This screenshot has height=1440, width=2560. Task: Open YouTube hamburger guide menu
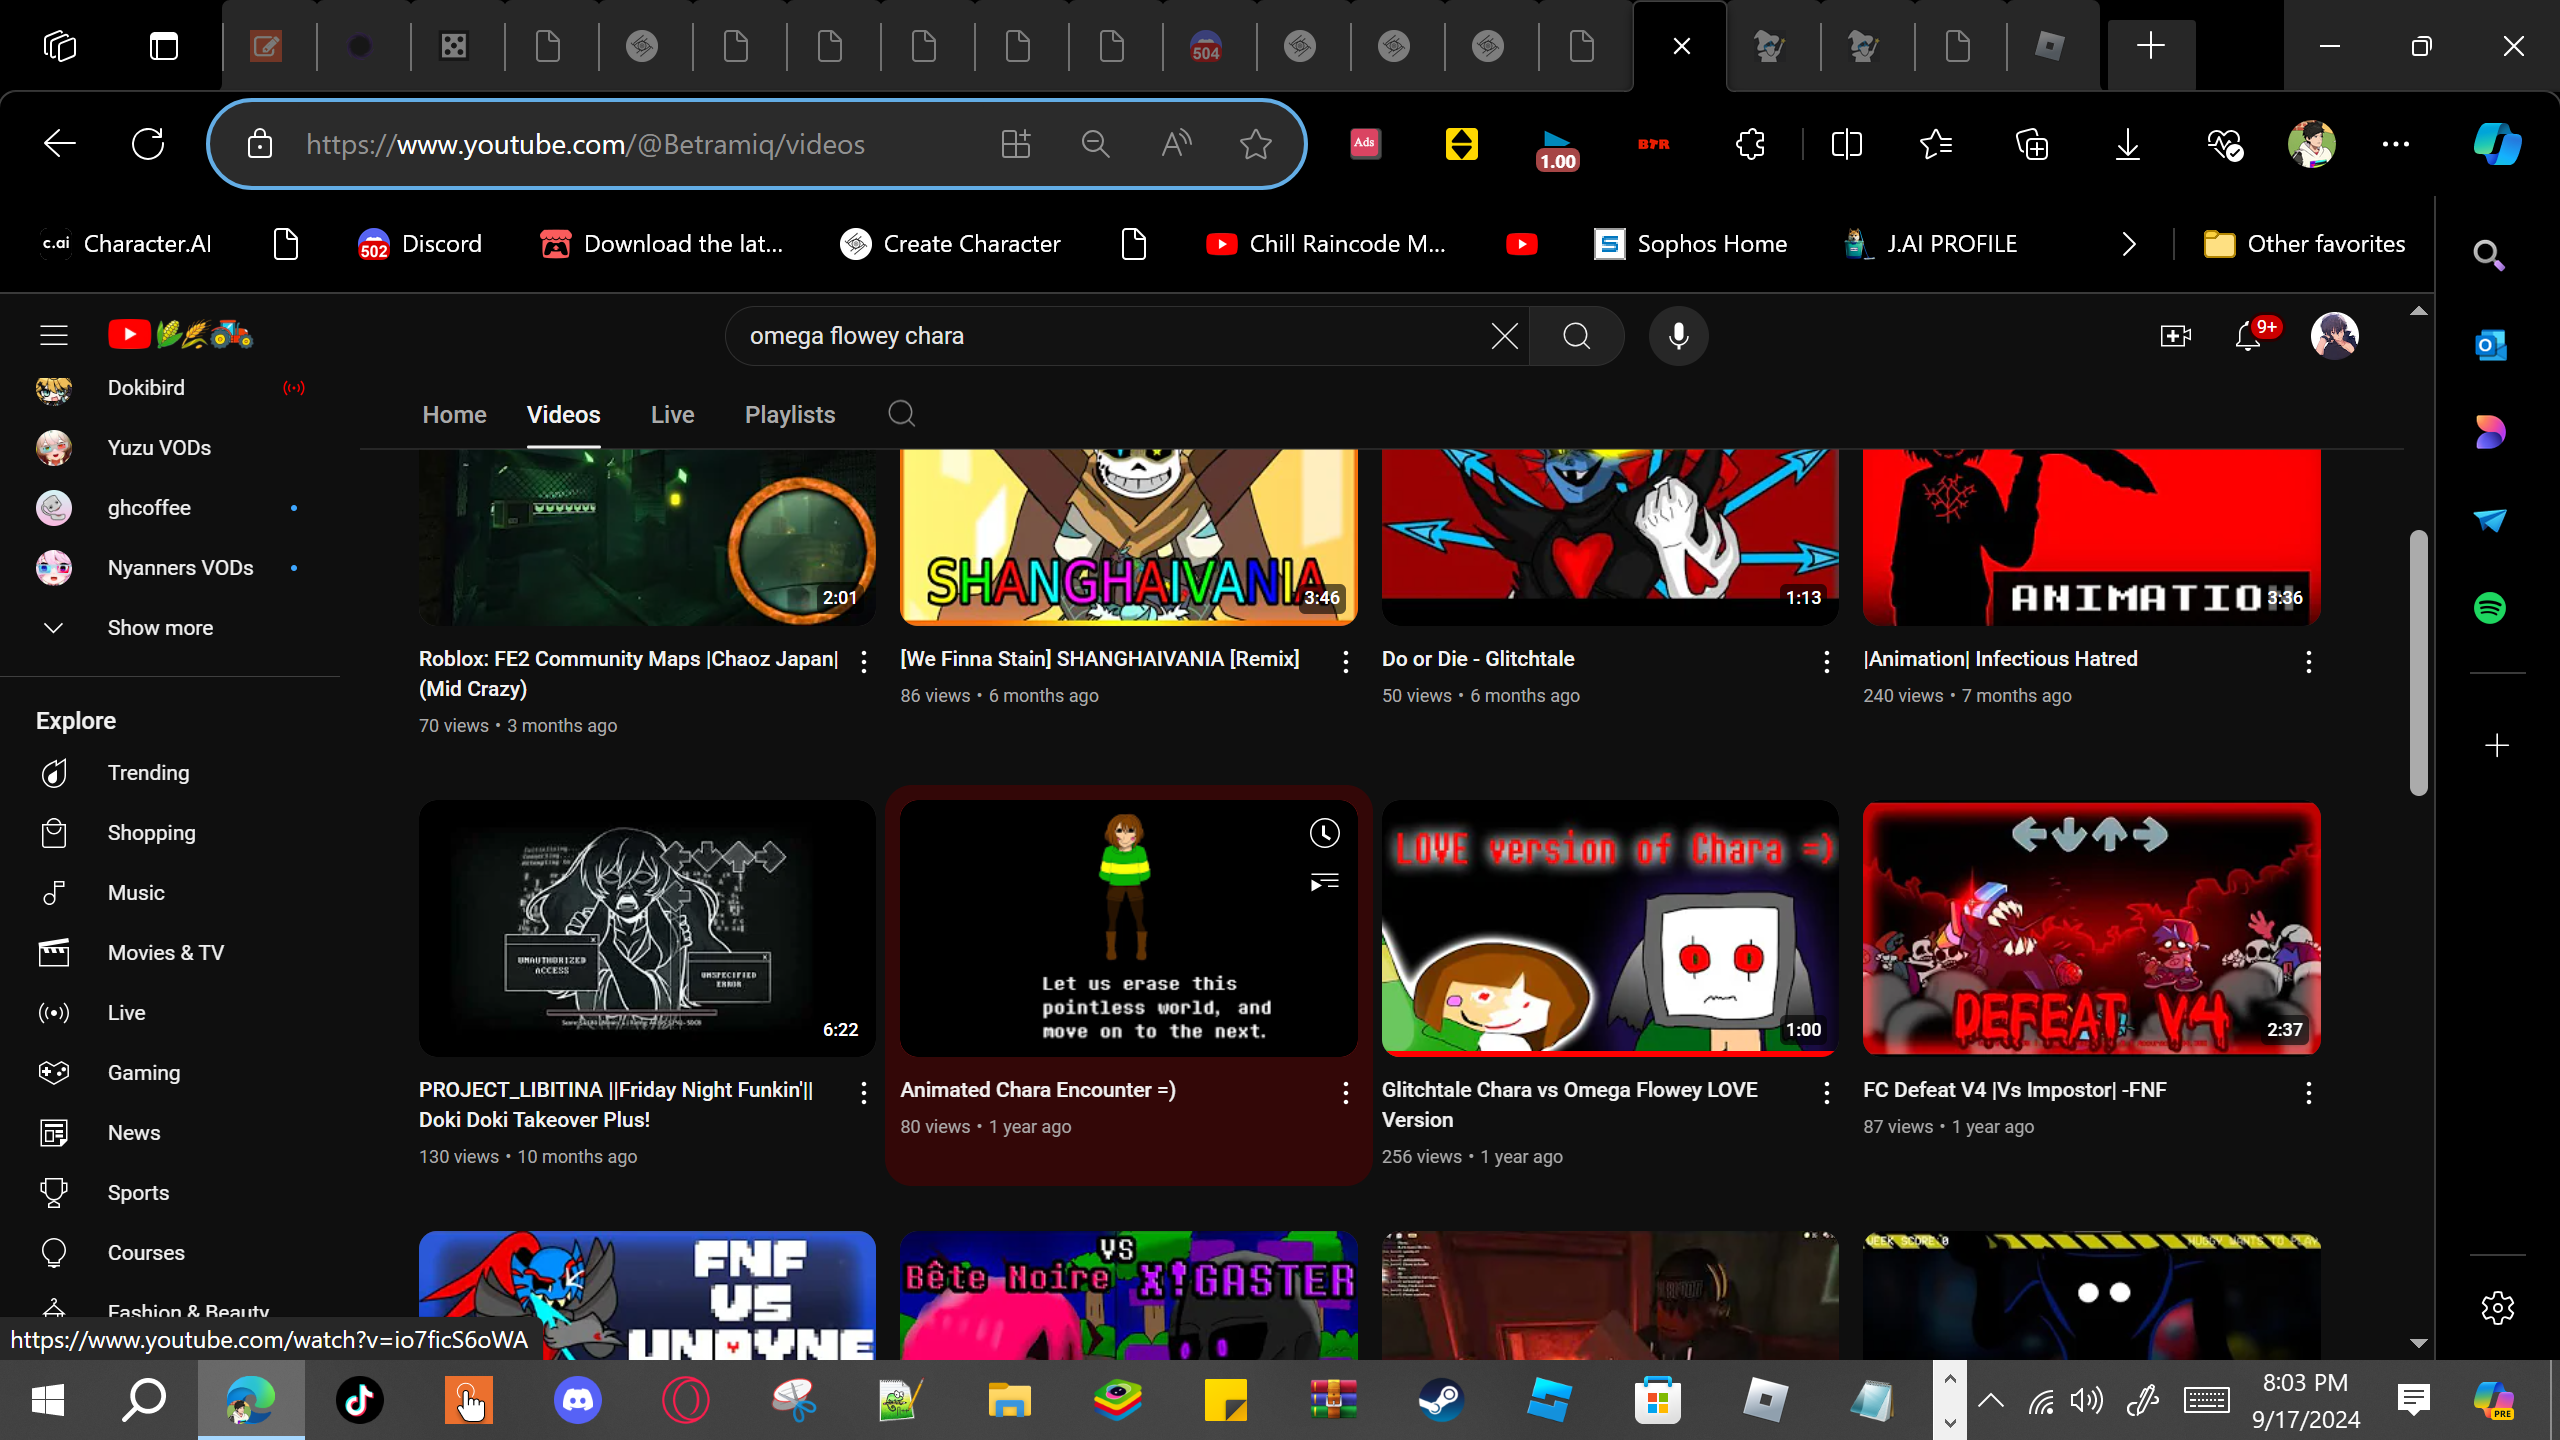tap(54, 335)
